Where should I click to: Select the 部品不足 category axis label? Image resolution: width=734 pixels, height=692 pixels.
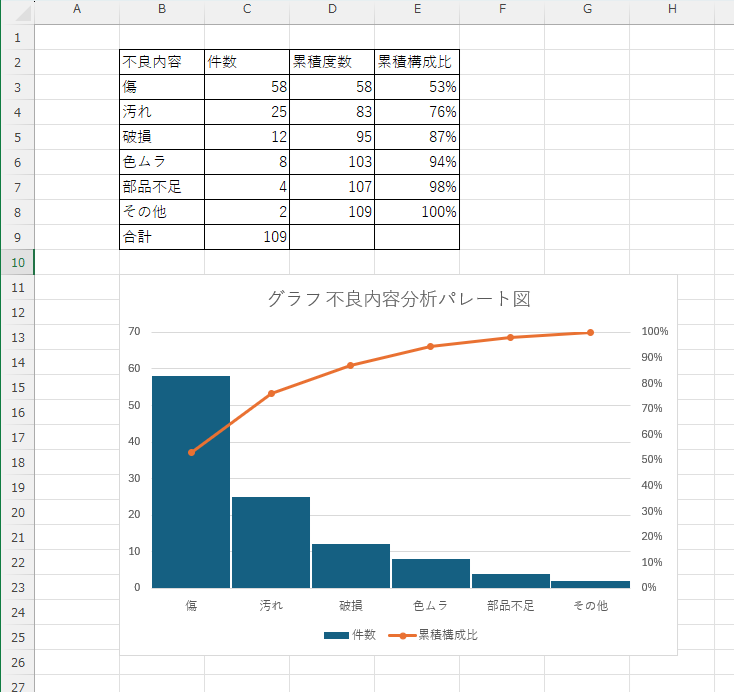(x=510, y=606)
